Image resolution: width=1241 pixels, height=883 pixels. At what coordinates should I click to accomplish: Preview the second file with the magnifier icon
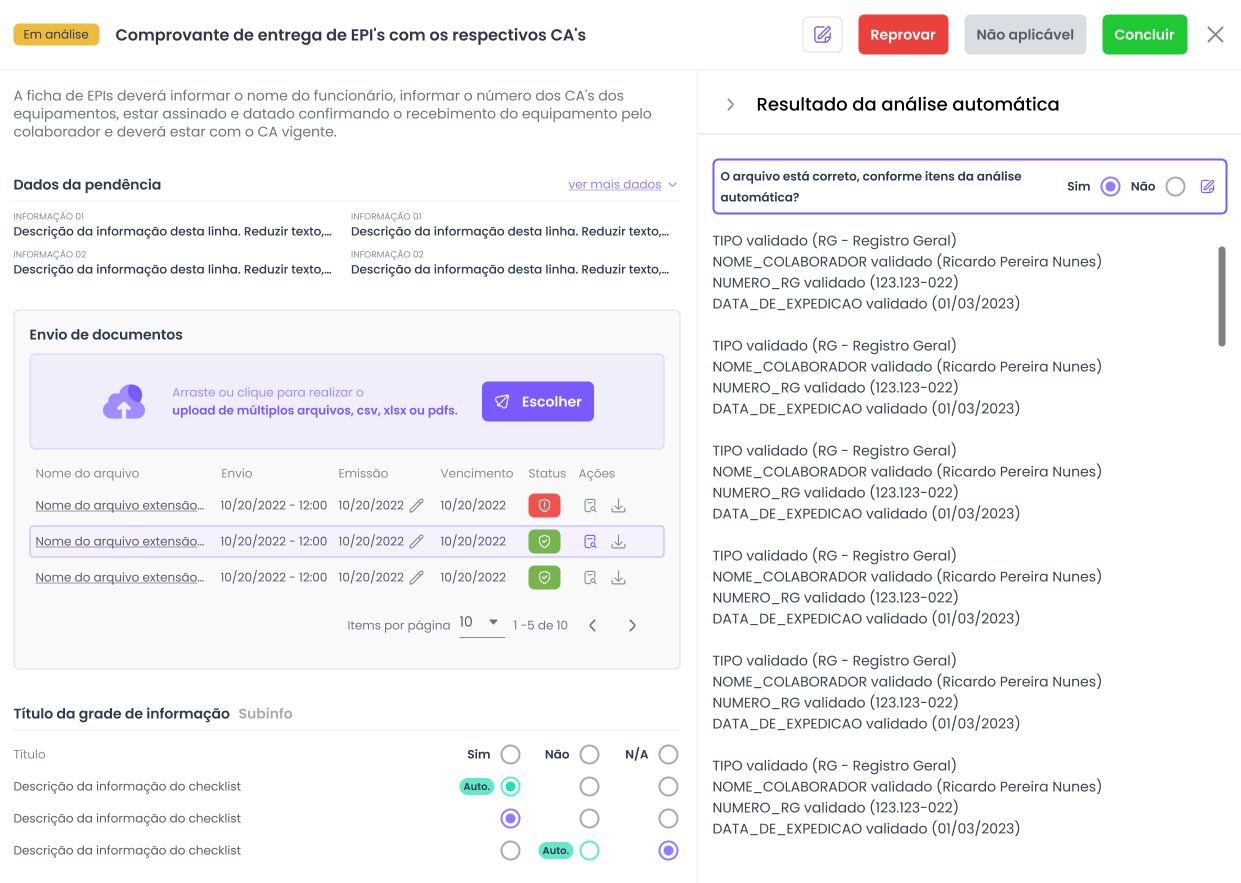590,542
